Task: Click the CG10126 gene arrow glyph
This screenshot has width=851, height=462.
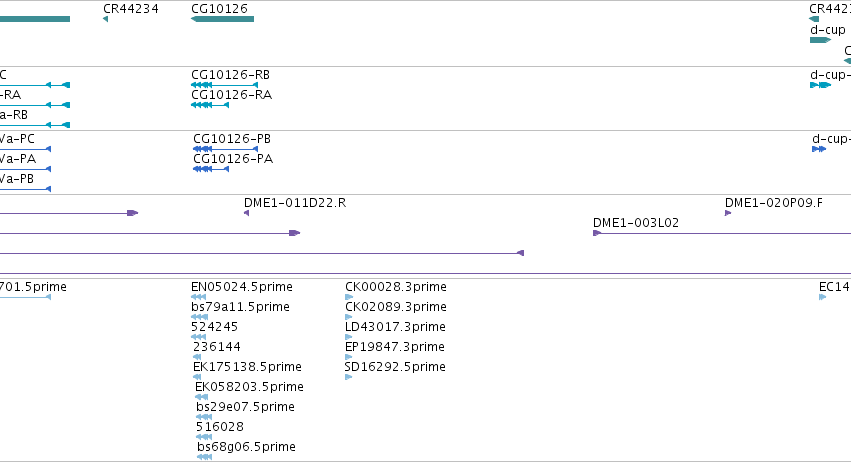Action: coord(223,19)
